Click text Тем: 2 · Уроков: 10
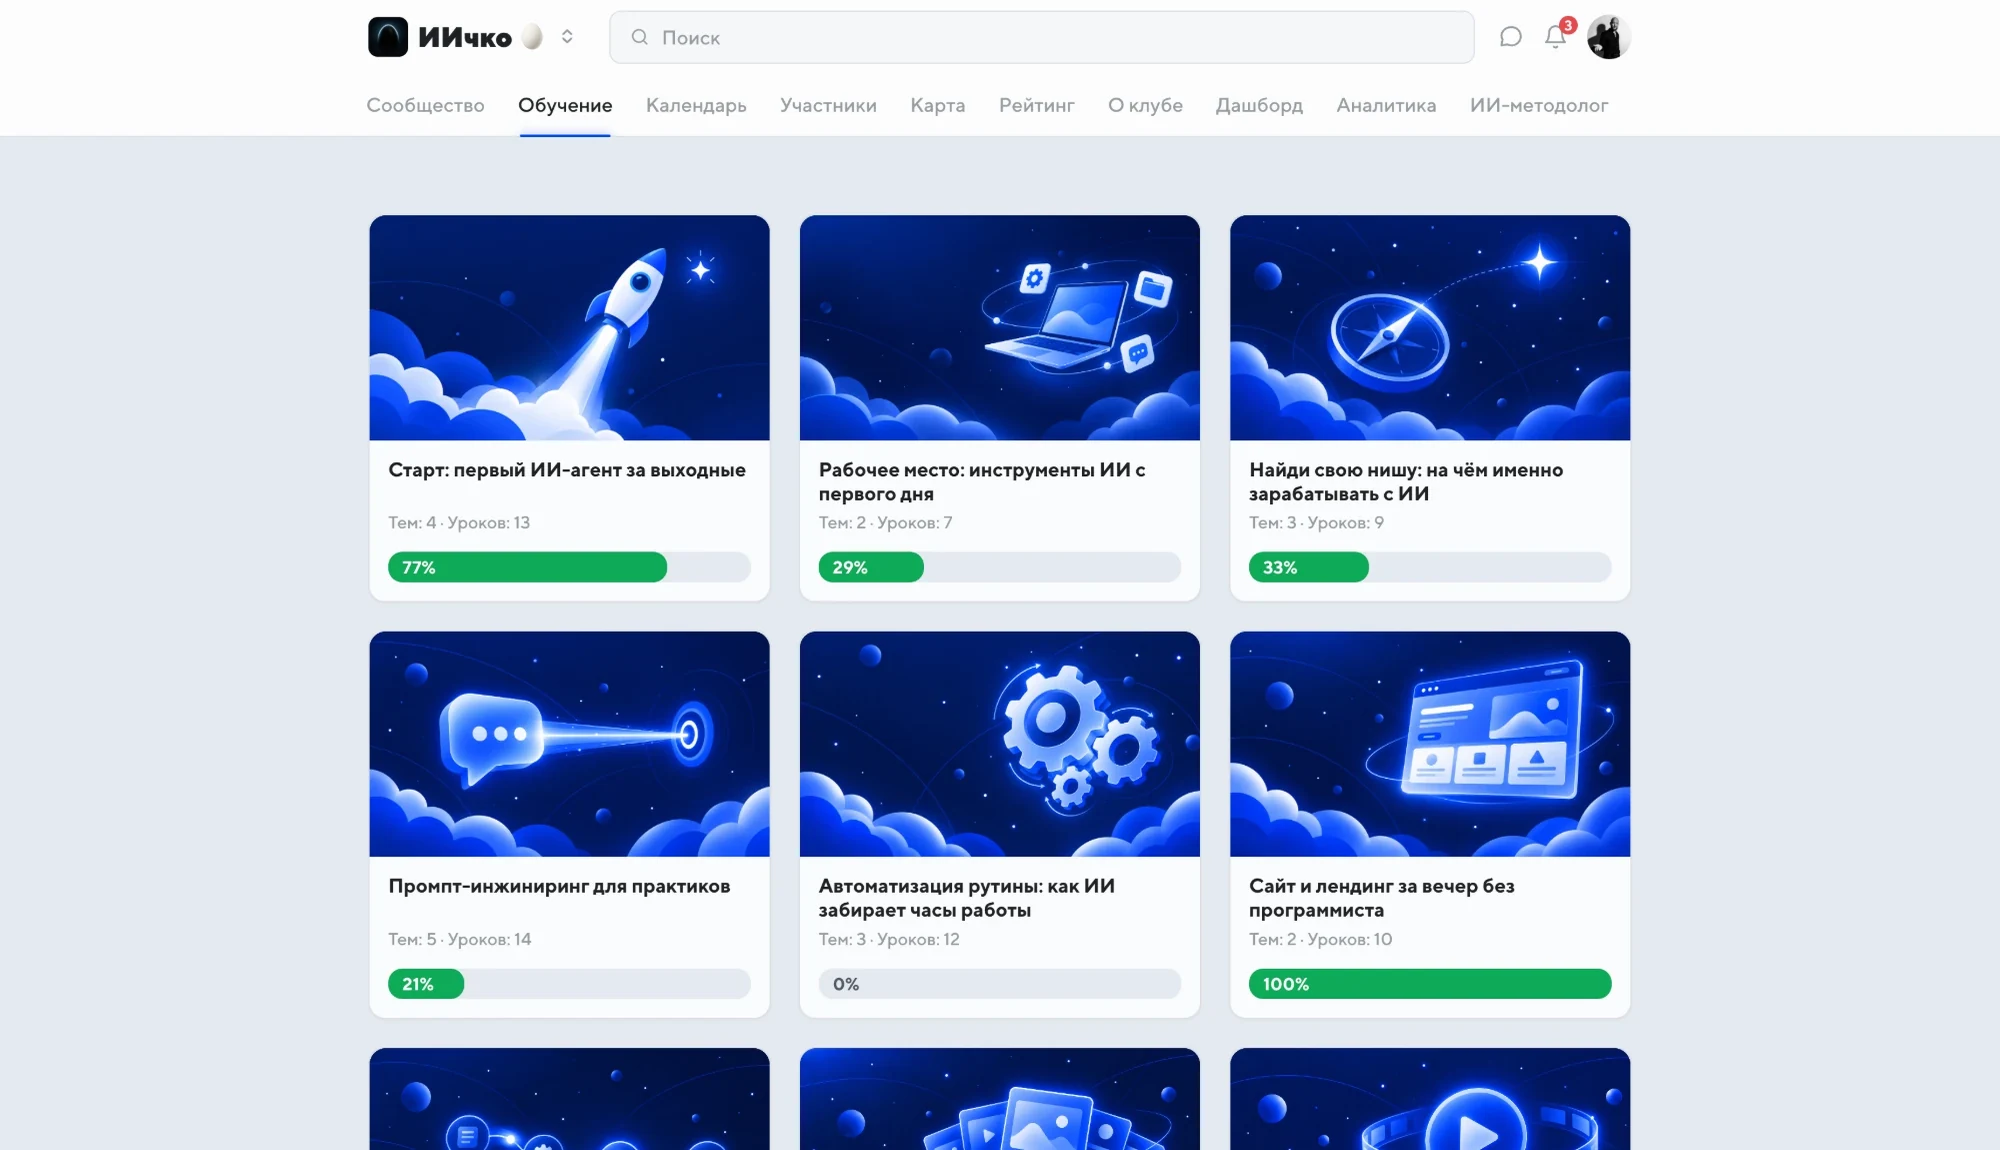Viewport: 2000px width, 1150px height. click(x=1320, y=939)
